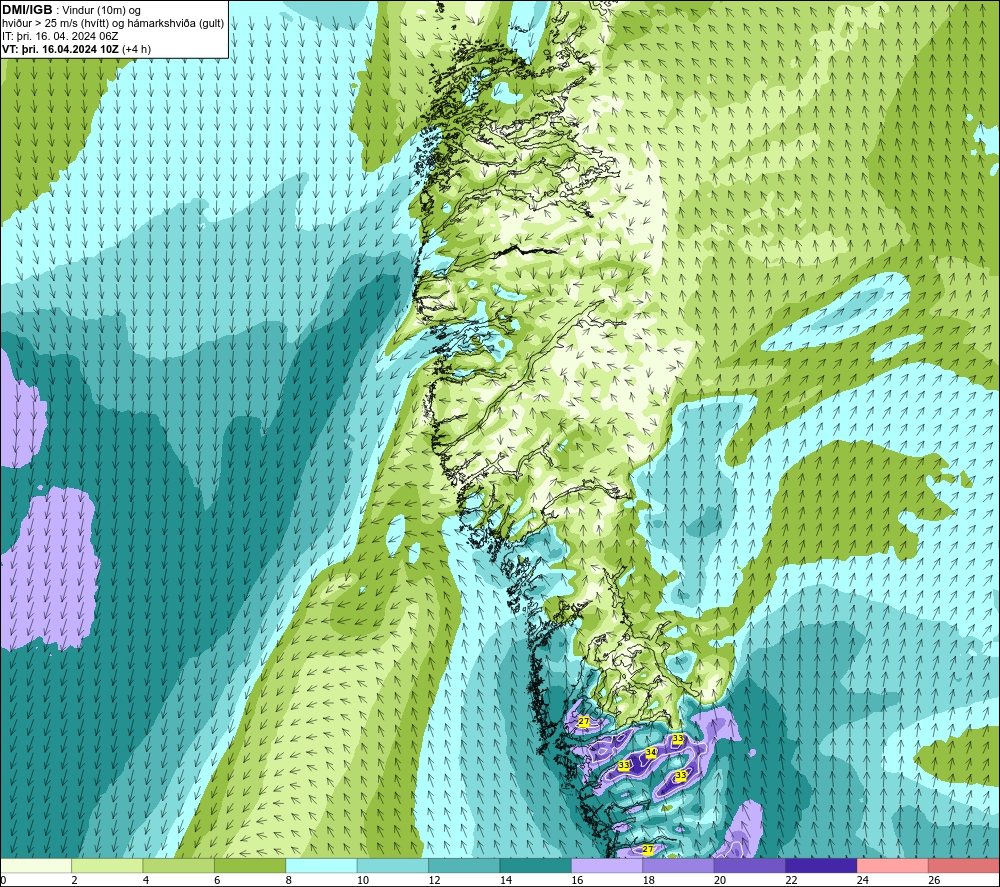This screenshot has width=1000, height=887.
Task: Select the teal 12–14 m/s swatch
Action: (x=464, y=865)
